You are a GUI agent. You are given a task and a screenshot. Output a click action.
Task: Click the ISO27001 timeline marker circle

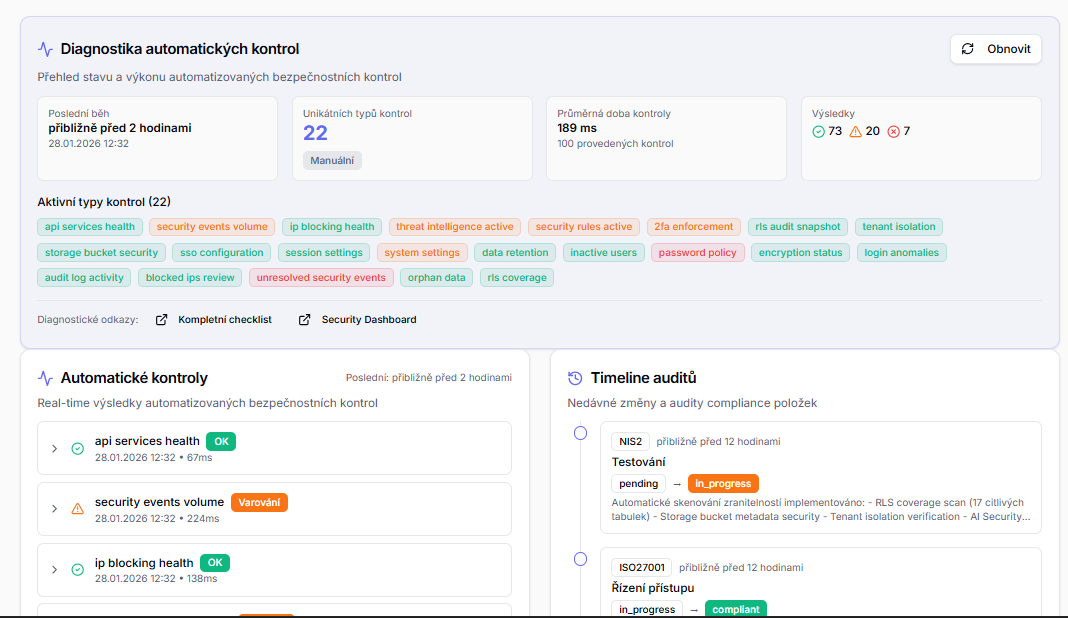580,559
